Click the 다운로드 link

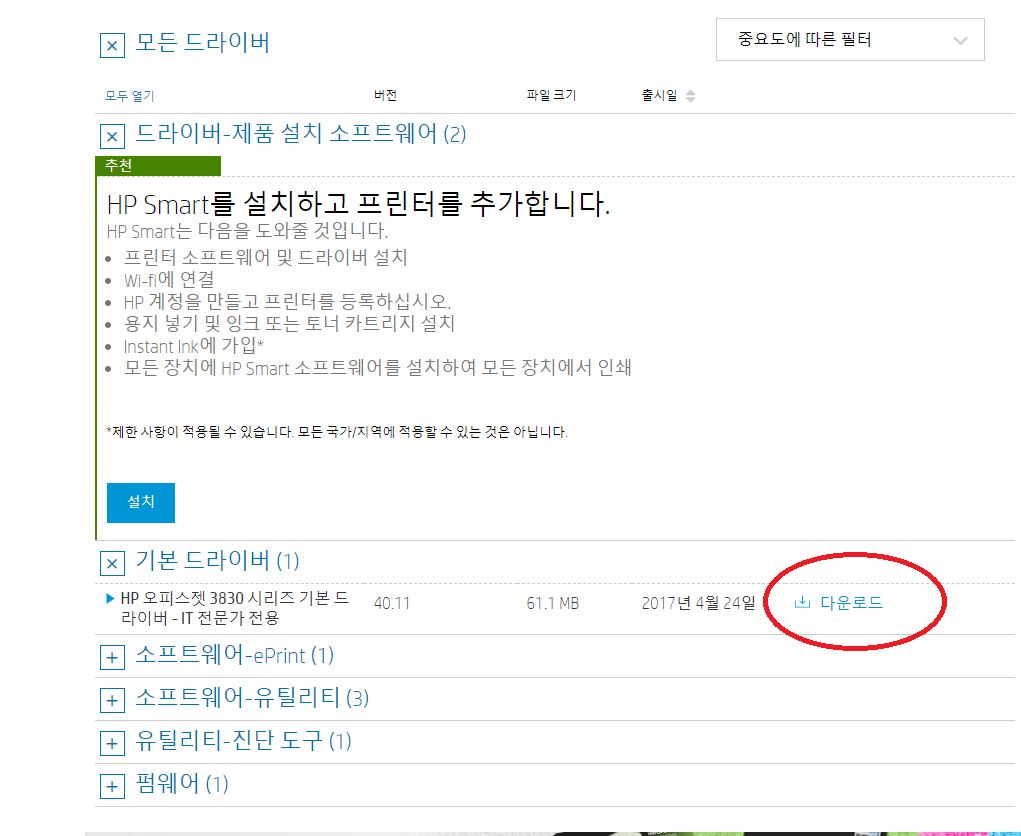pos(851,603)
